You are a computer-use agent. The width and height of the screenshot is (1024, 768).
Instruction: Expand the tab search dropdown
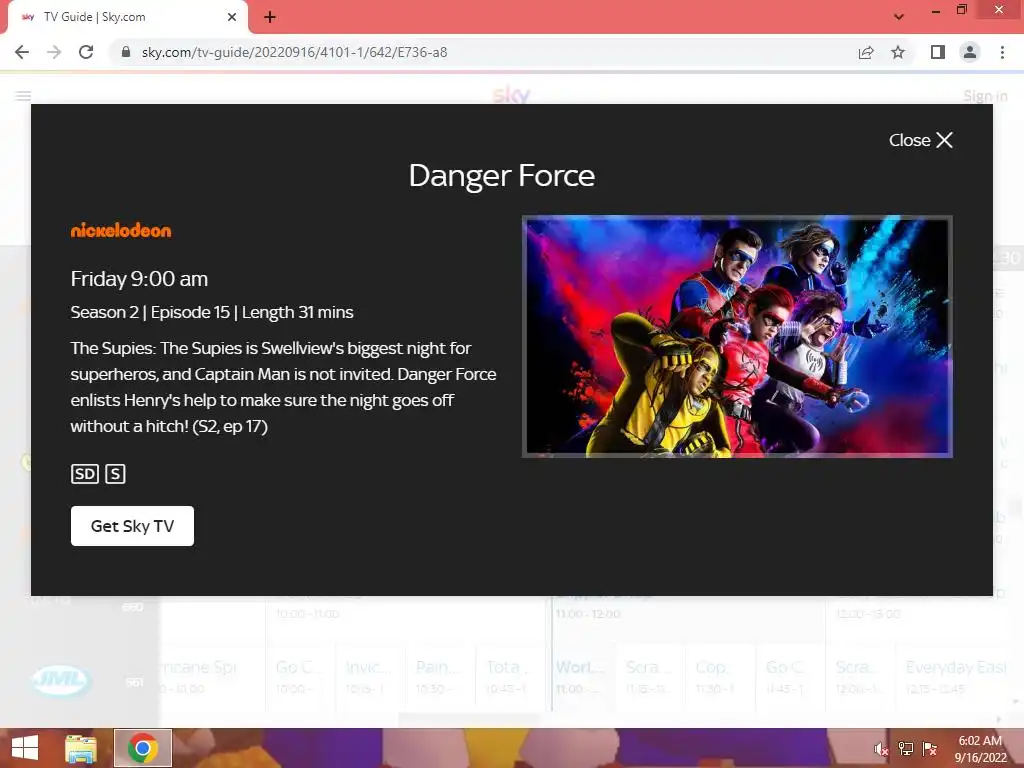tap(899, 17)
